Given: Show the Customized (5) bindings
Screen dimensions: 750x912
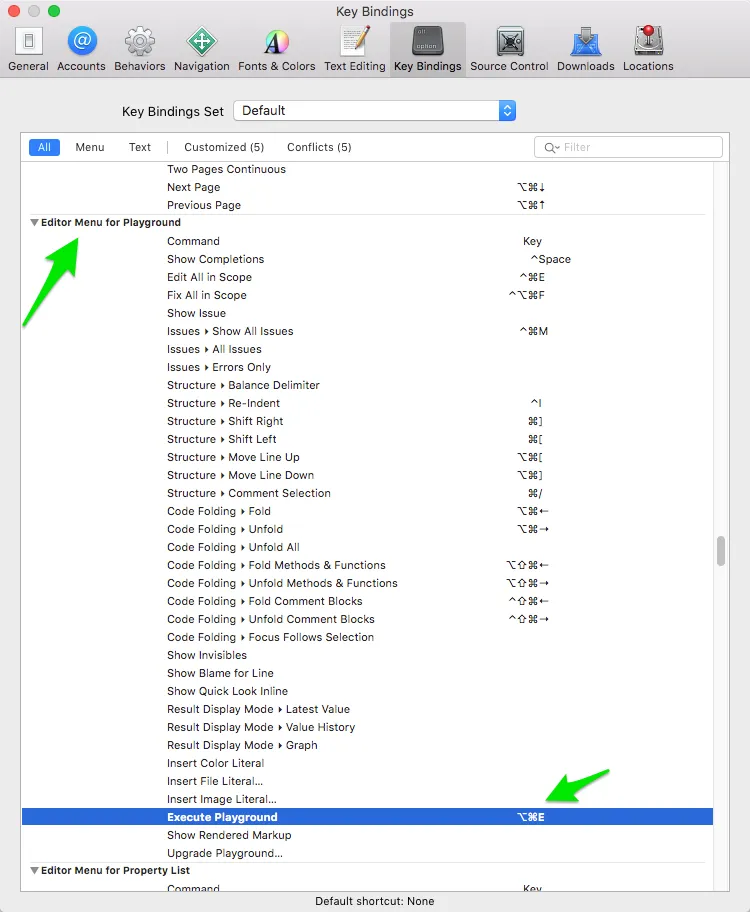Looking at the screenshot, I should [224, 147].
